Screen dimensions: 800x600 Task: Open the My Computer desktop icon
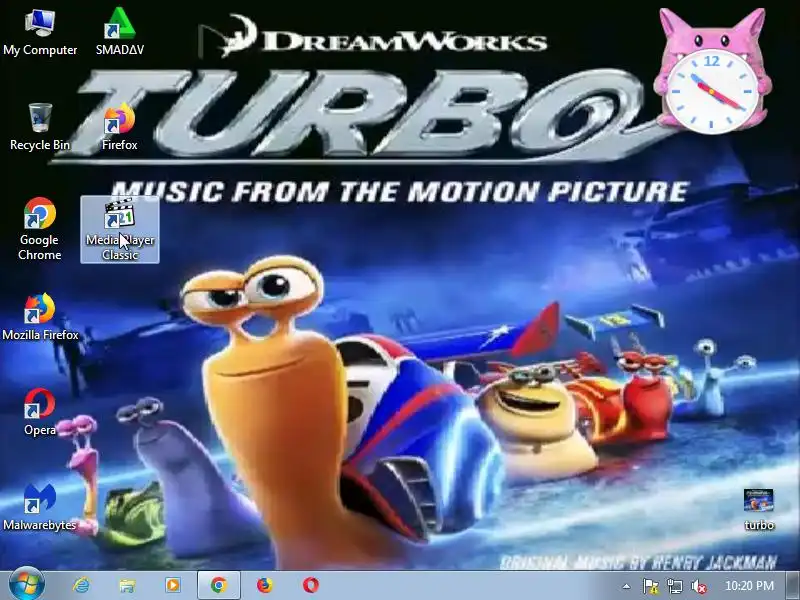tap(40, 32)
